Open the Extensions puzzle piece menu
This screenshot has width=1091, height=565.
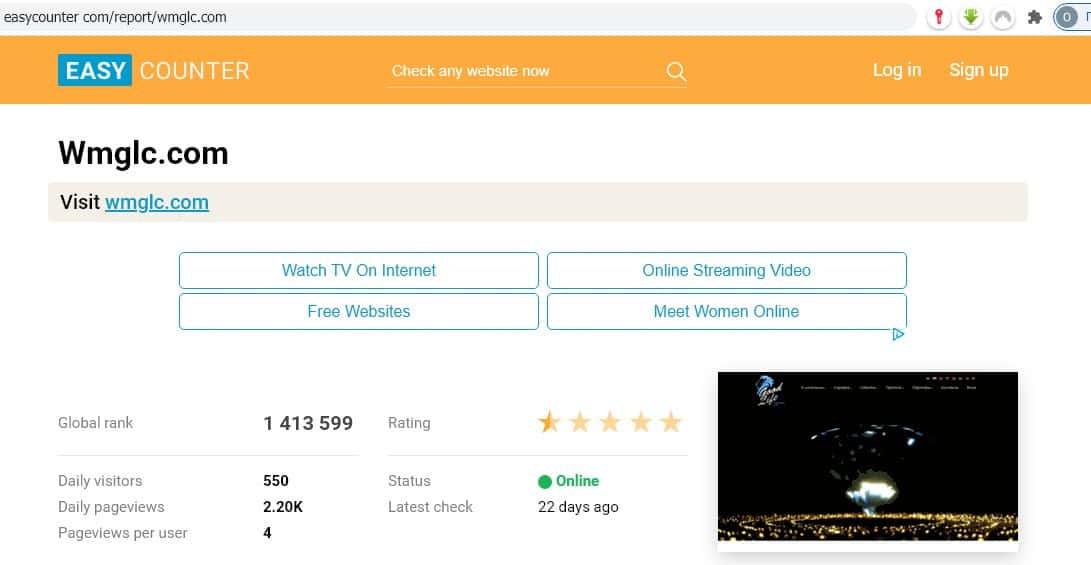tap(1035, 17)
